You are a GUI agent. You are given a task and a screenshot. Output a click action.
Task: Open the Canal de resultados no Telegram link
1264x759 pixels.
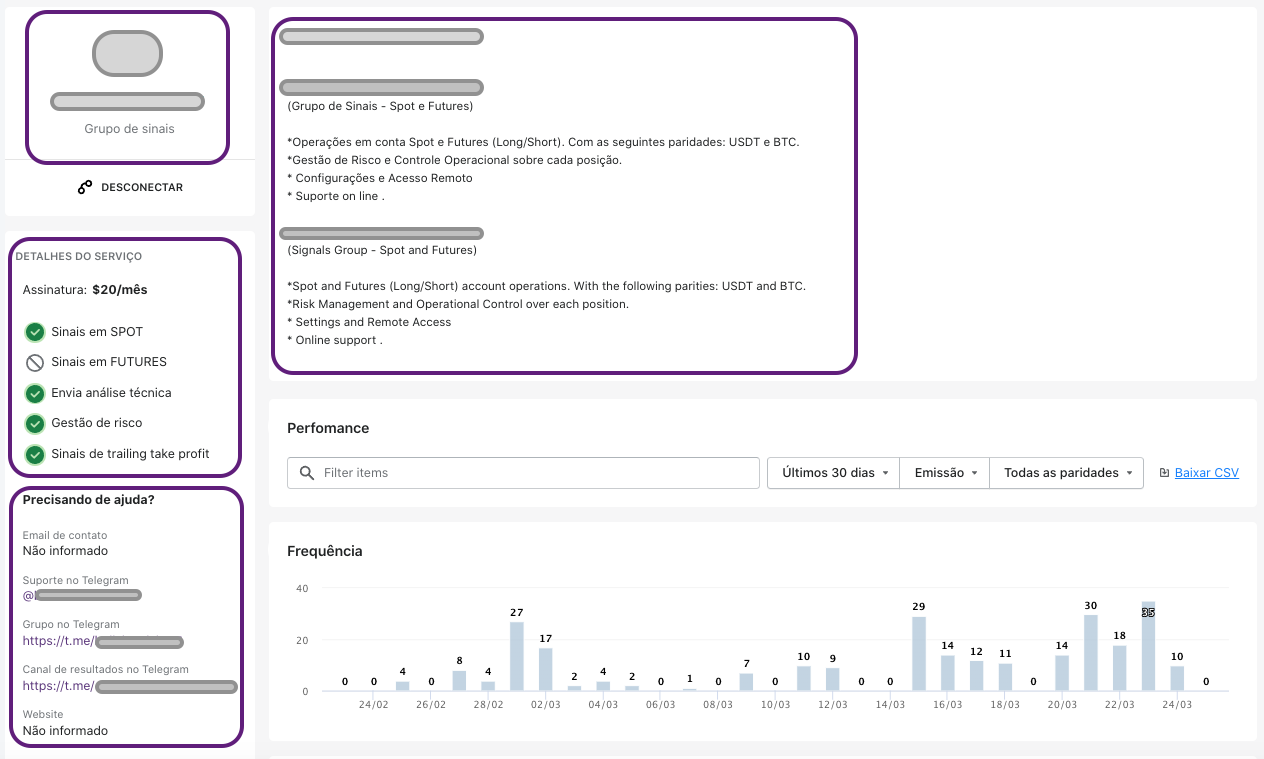click(130, 686)
